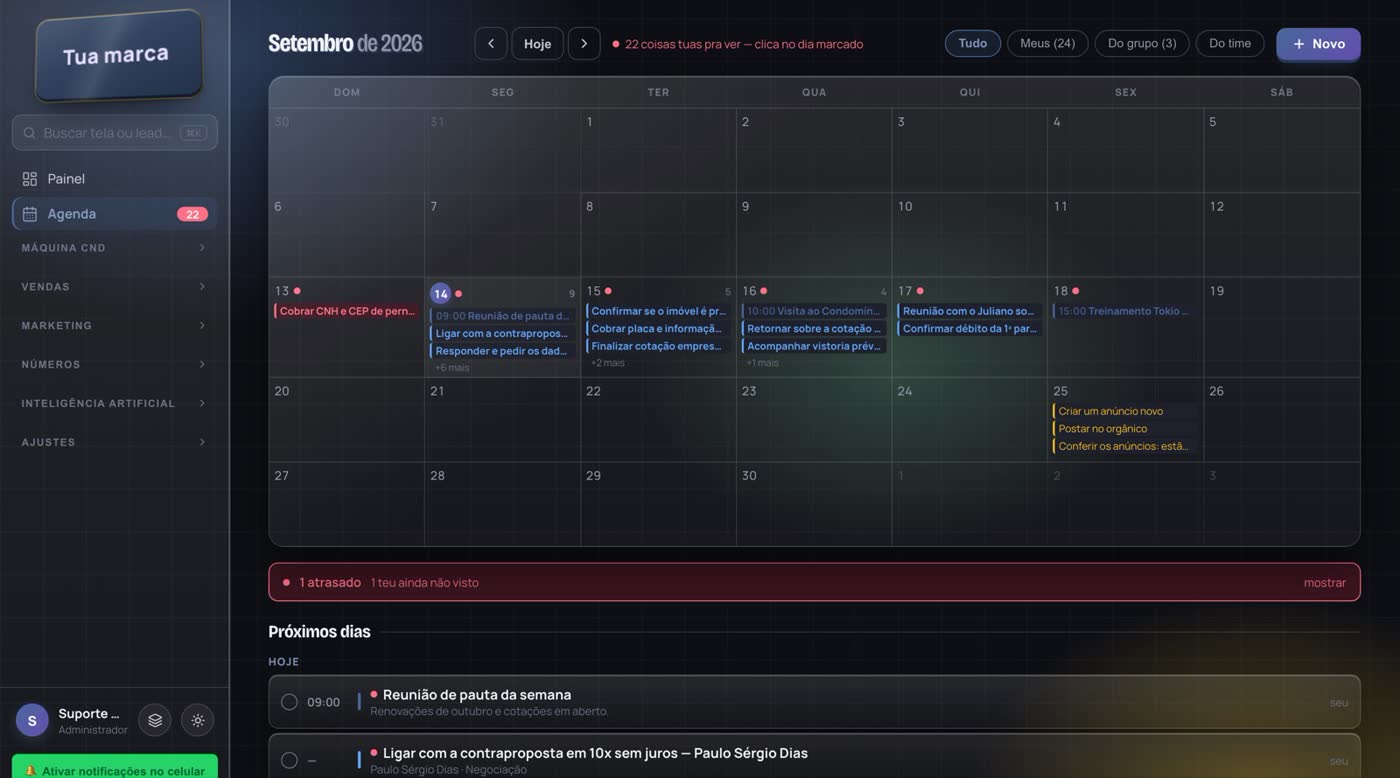Image resolution: width=1400 pixels, height=778 pixels.
Task: Click the search magnifier icon
Action: (x=29, y=133)
